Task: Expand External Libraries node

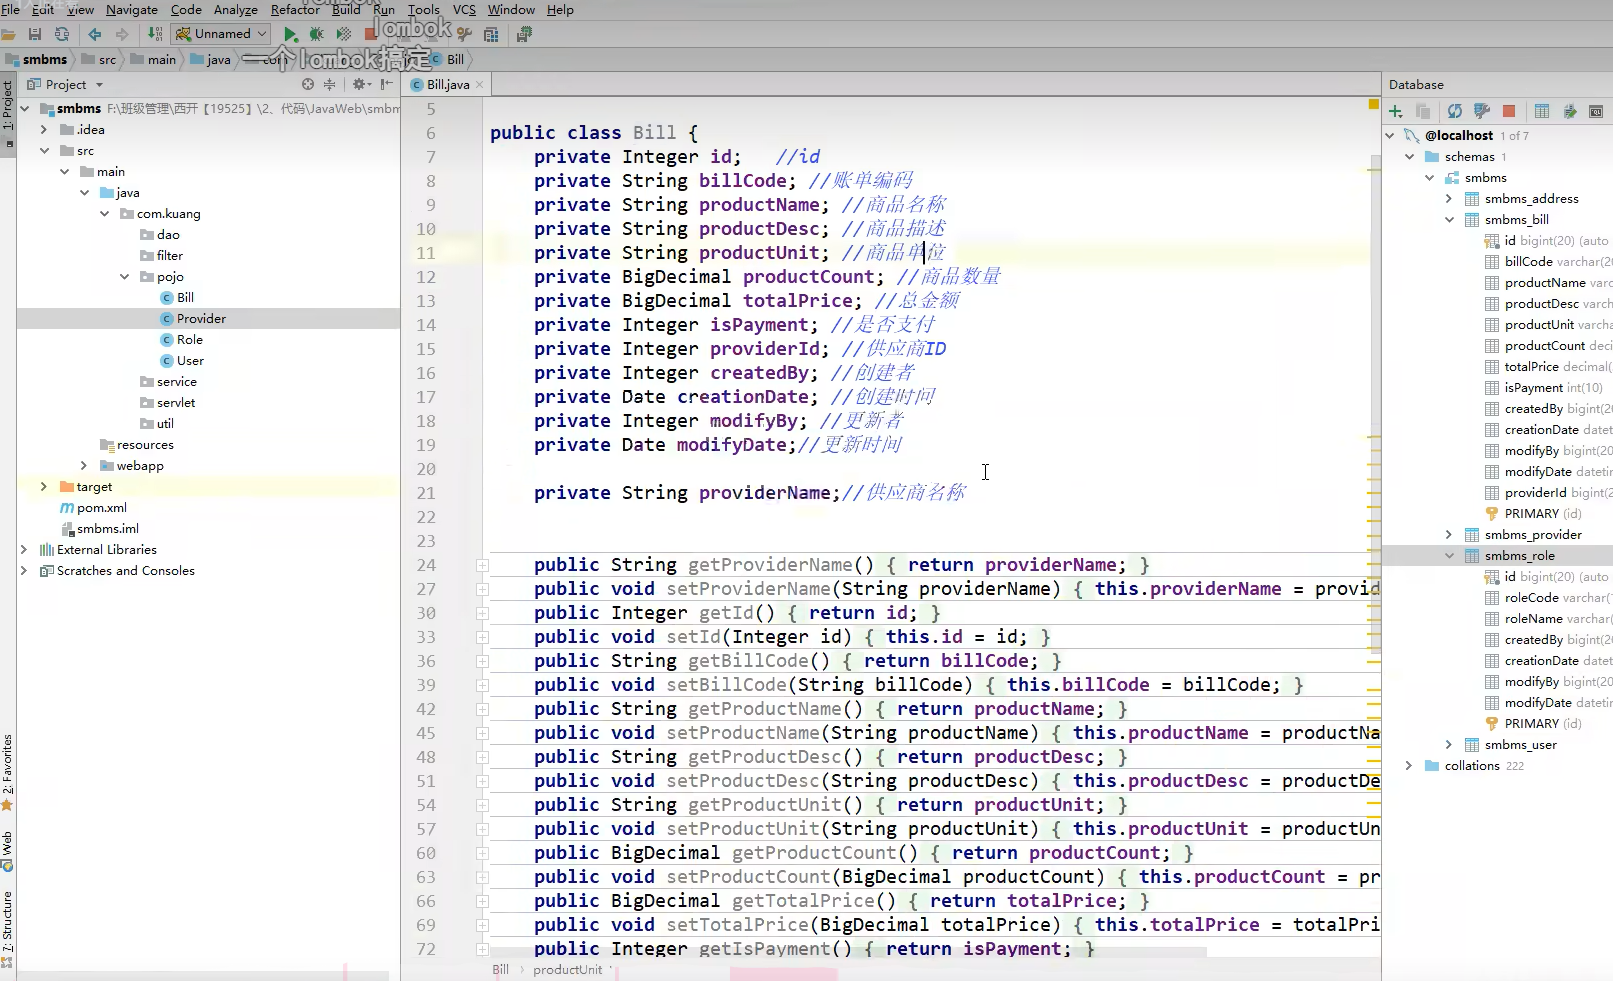Action: (24, 549)
